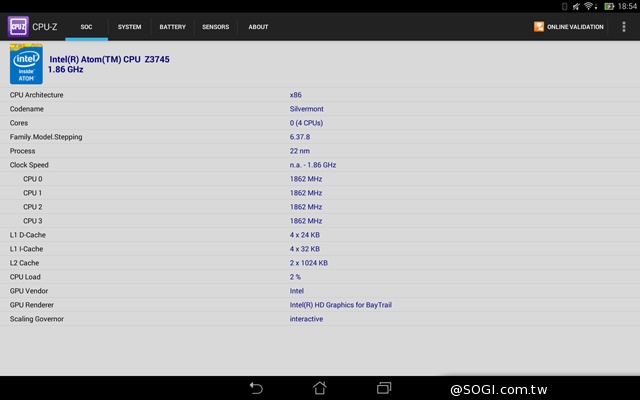
Task: Tap Intel(R) HD Graphics for BayTrail value
Action: (341, 305)
